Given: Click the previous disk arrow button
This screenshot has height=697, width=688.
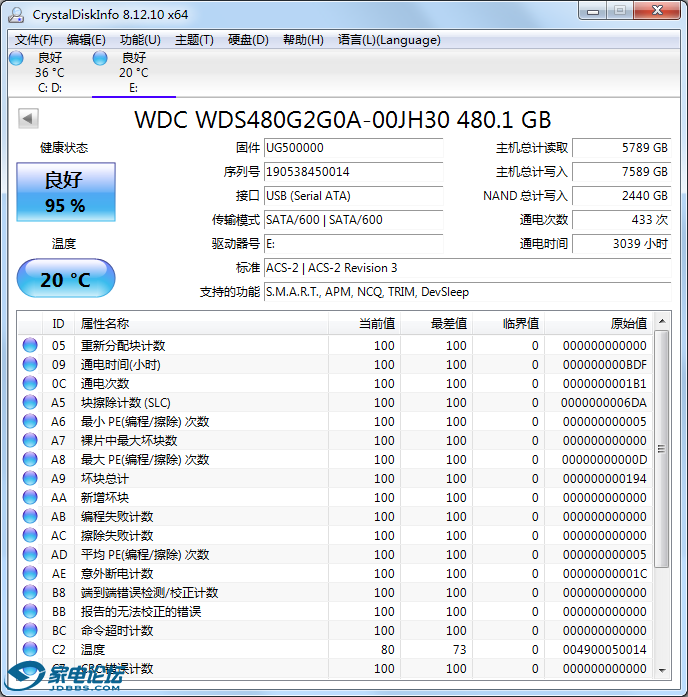Looking at the screenshot, I should click(x=28, y=118).
